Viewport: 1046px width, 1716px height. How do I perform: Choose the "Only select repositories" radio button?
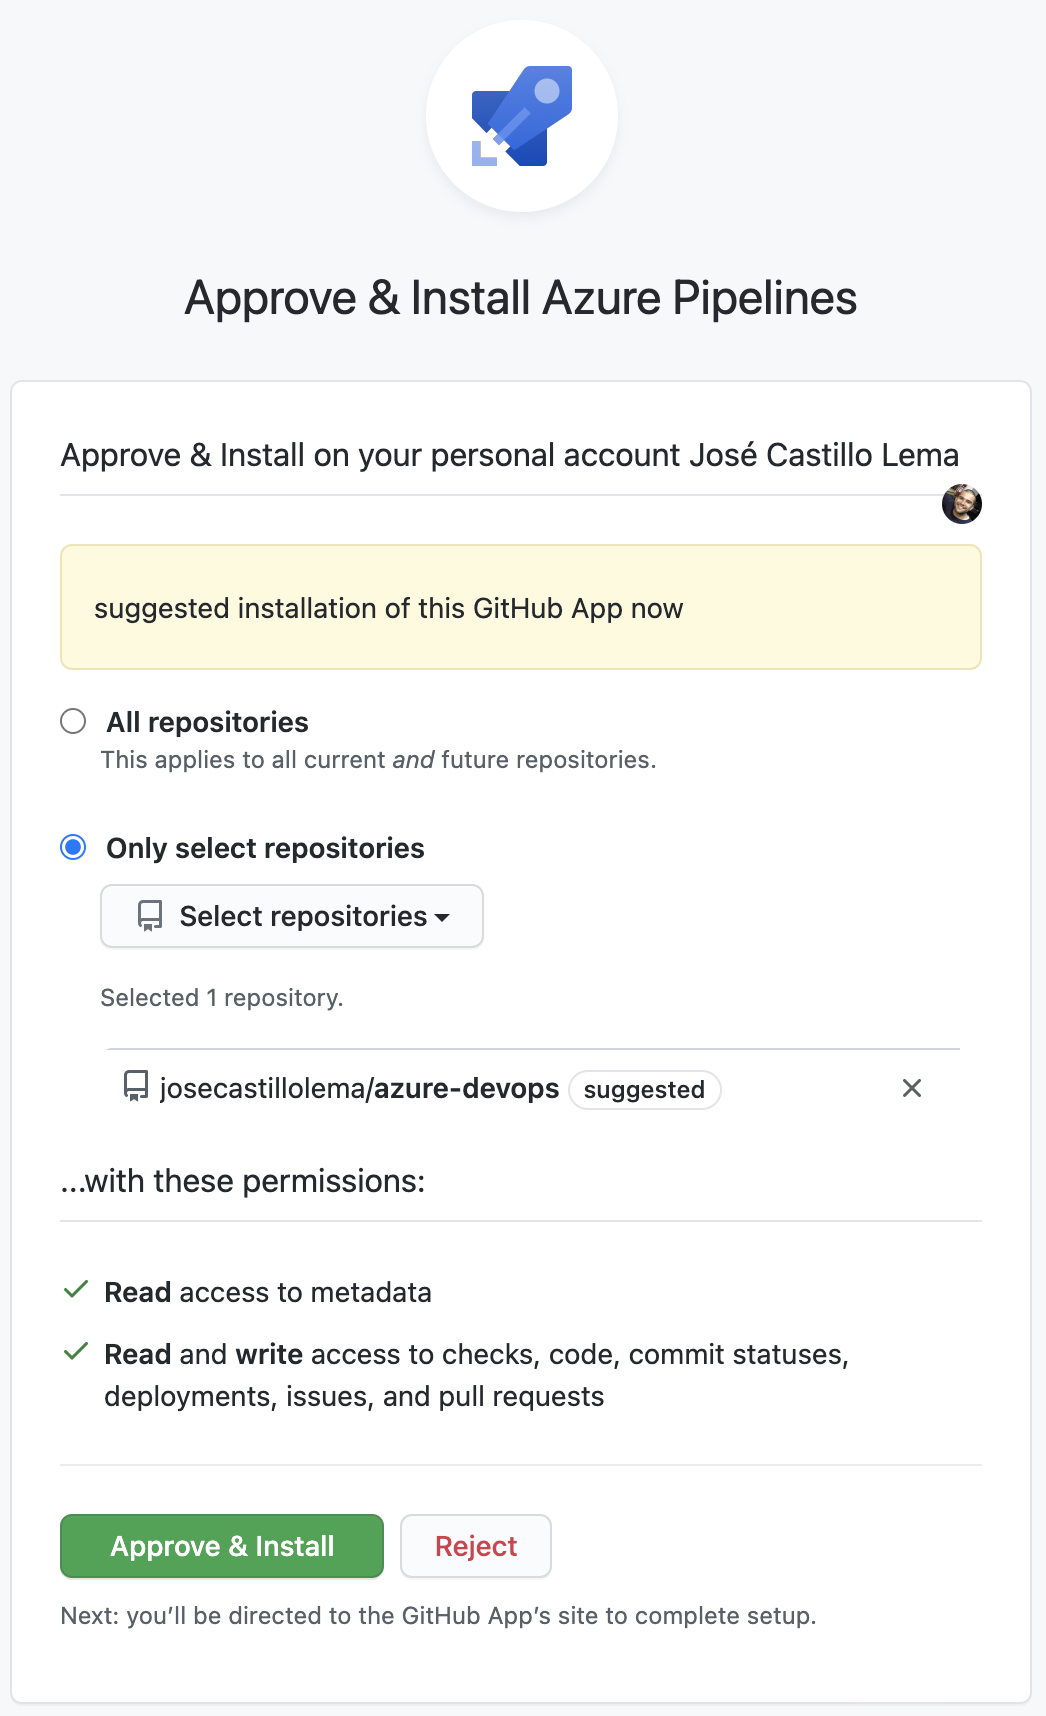tap(73, 848)
